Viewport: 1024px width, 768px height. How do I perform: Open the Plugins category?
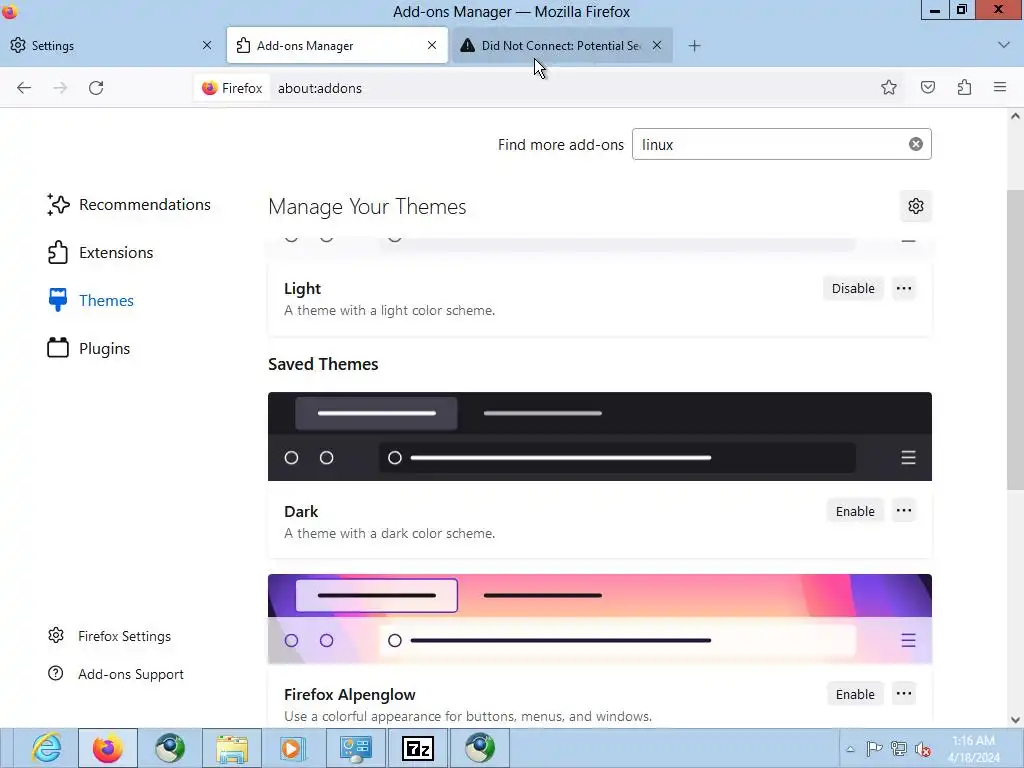tap(89, 349)
